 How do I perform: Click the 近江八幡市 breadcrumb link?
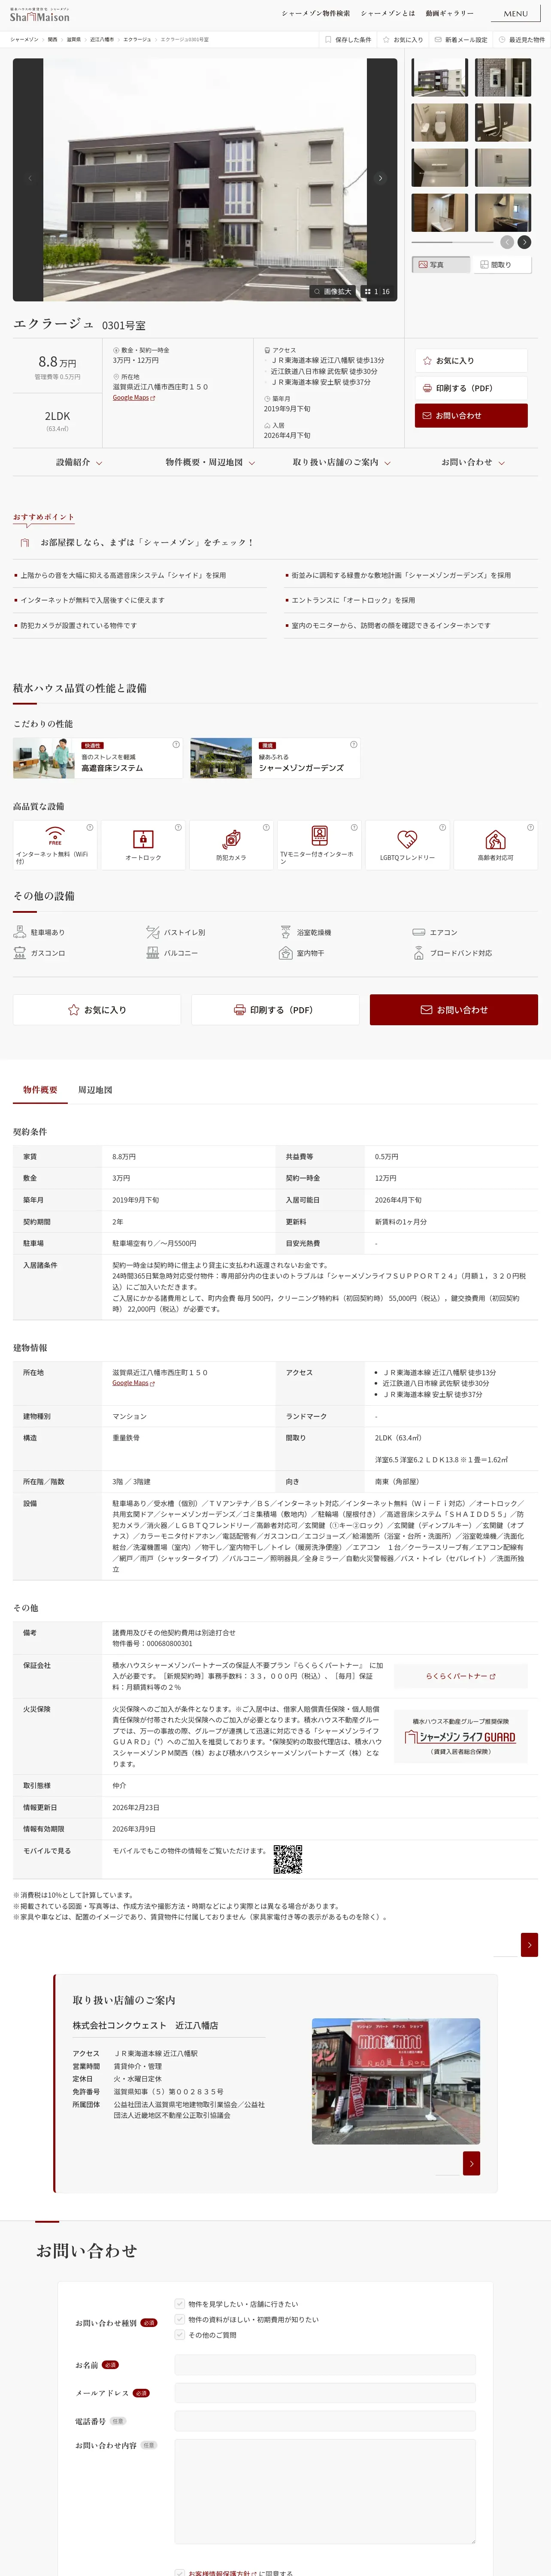tap(102, 40)
